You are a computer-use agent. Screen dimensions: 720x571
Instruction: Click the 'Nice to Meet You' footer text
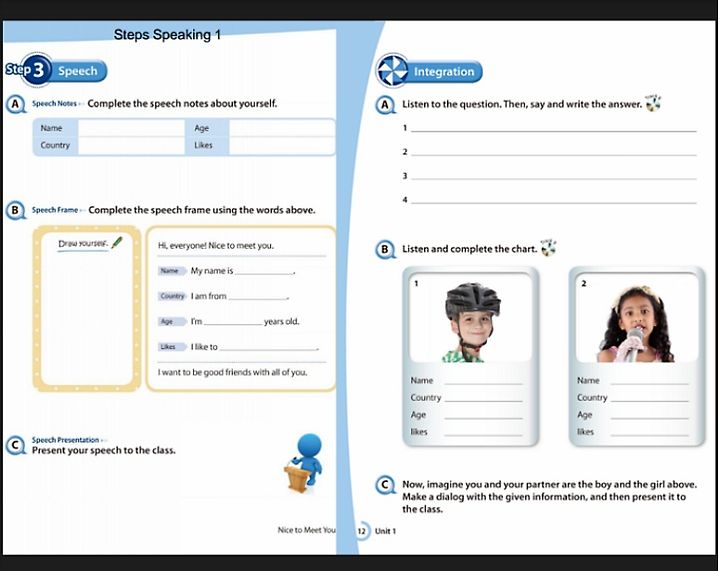[x=306, y=530]
